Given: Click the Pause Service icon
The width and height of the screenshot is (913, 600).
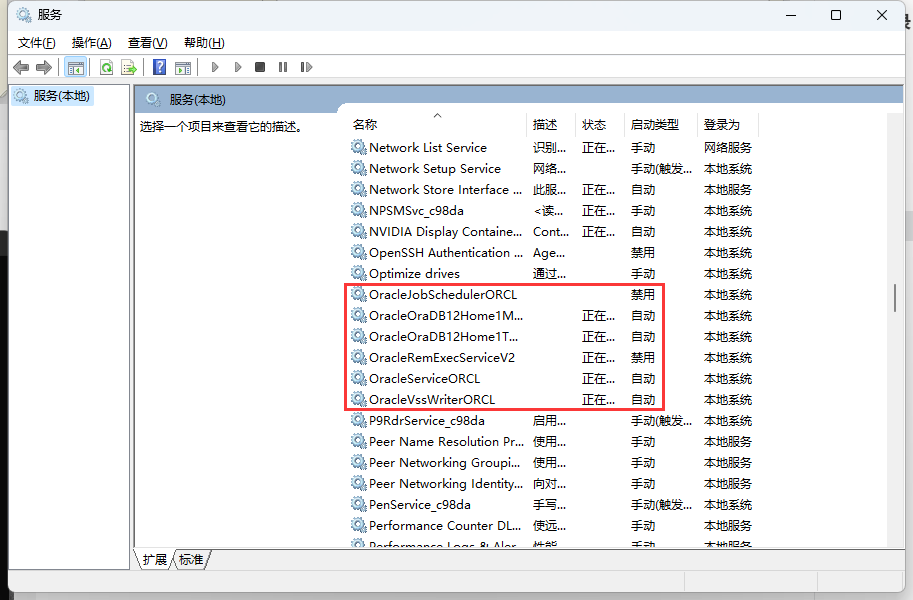Looking at the screenshot, I should 283,67.
